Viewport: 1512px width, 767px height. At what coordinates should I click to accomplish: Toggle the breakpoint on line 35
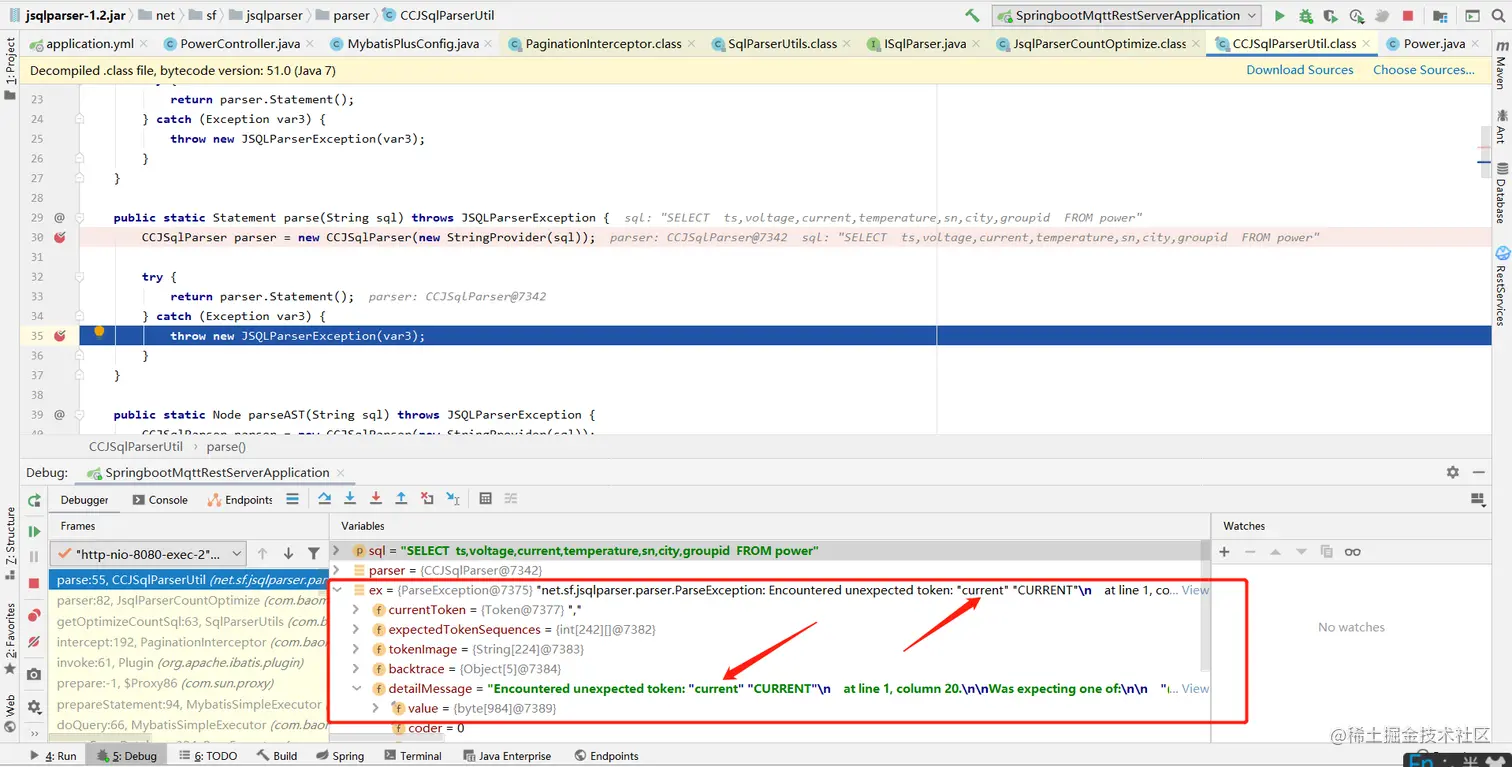[59, 336]
